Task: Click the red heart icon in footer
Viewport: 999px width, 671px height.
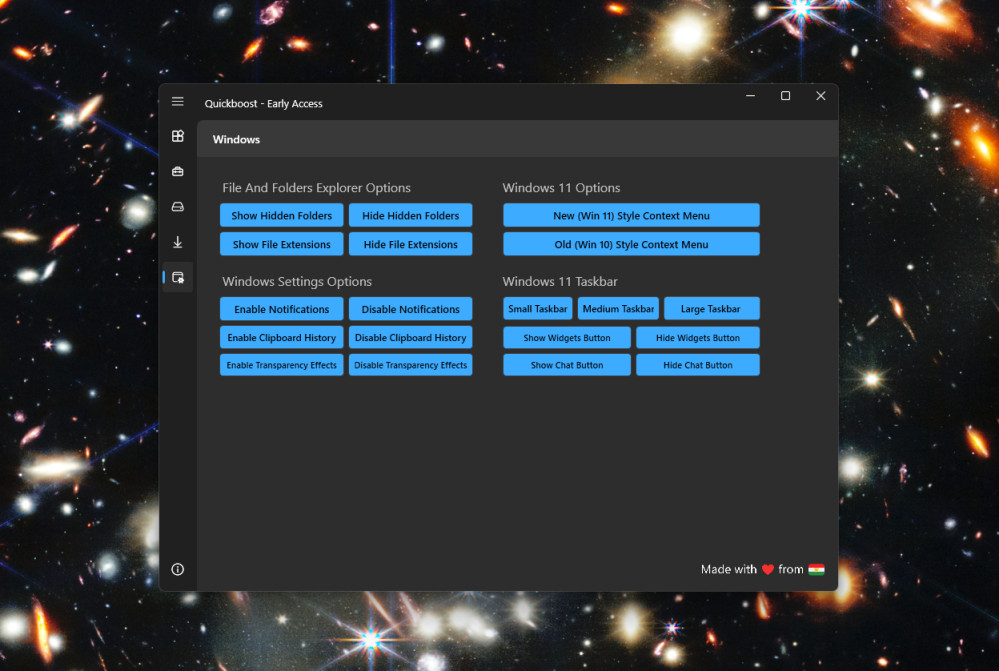Action: point(768,569)
